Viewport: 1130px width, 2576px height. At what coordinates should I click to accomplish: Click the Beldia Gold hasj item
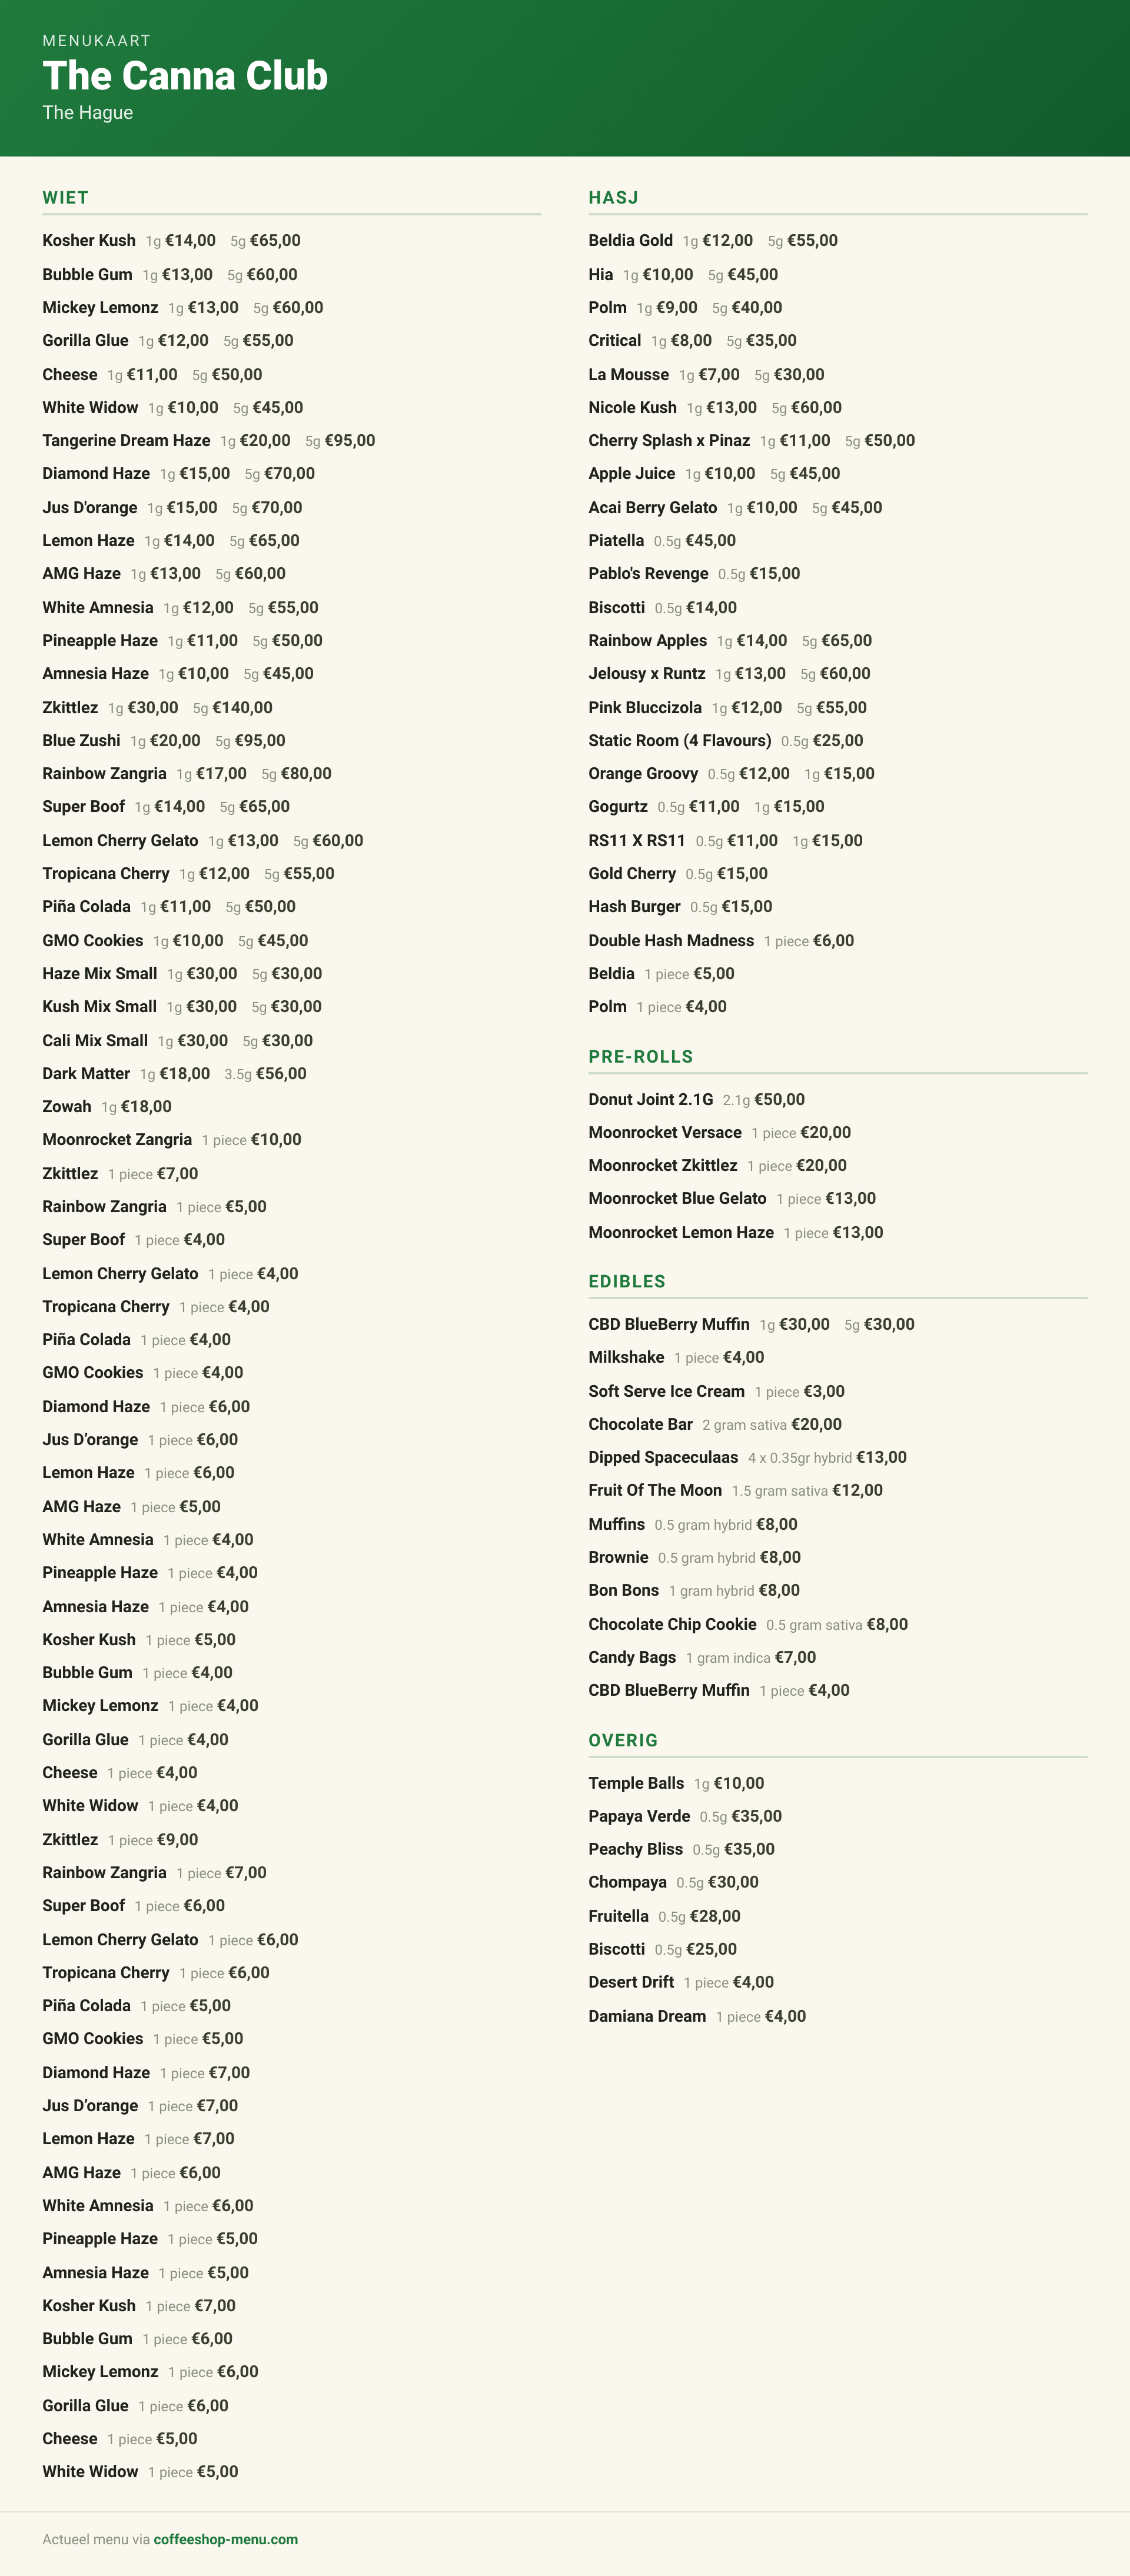coord(713,240)
